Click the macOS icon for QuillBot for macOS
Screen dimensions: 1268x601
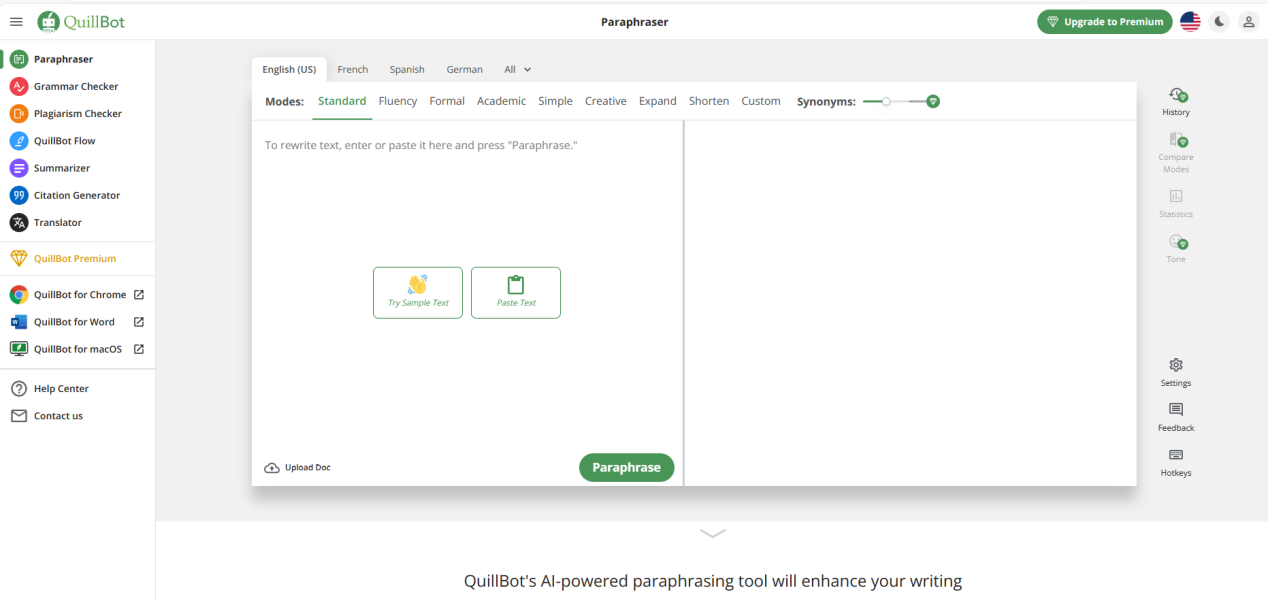19,349
